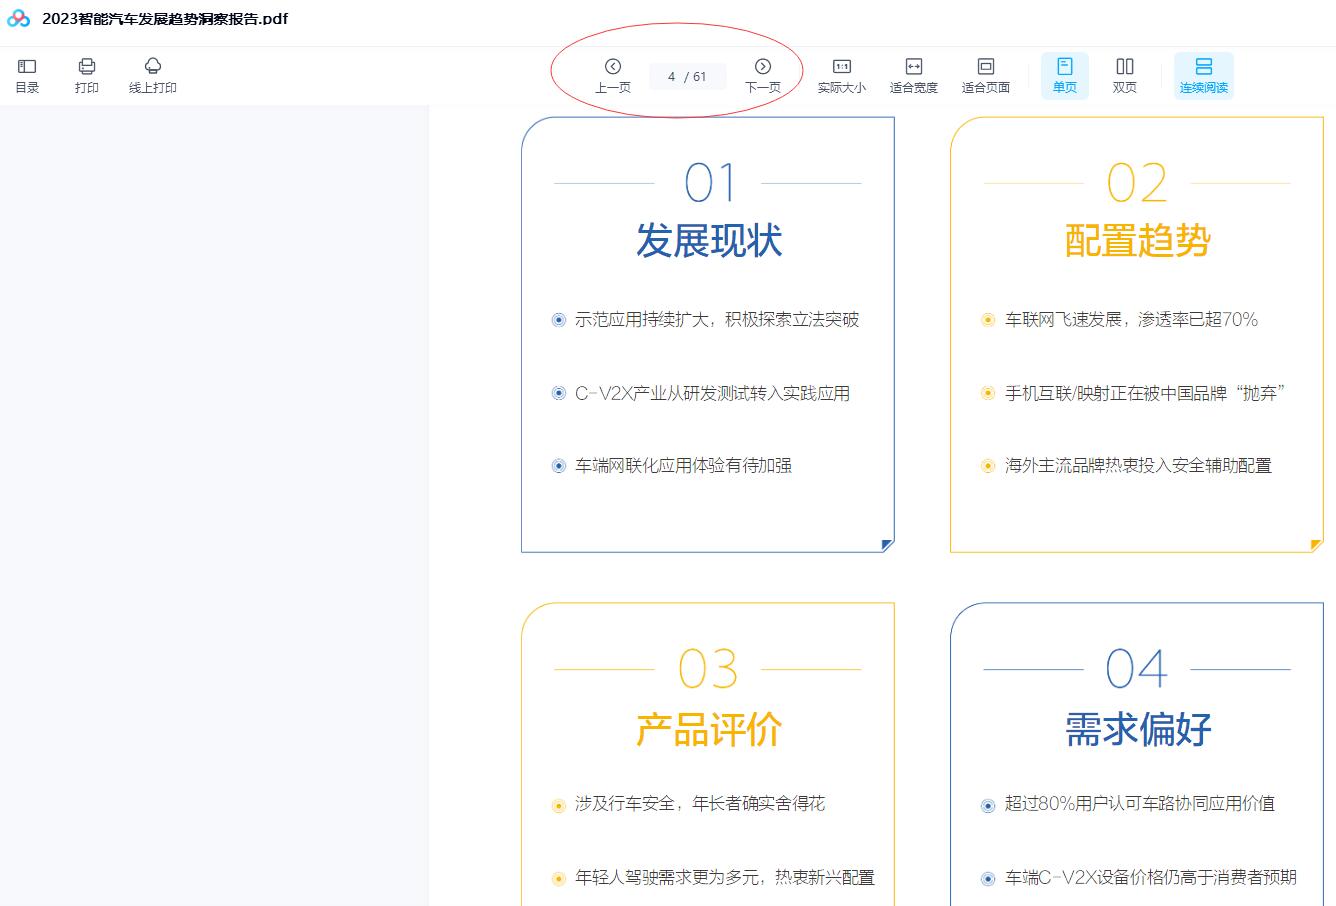This screenshot has width=1336, height=906.
Task: Click the 产品评价 section heading
Action: click(709, 730)
